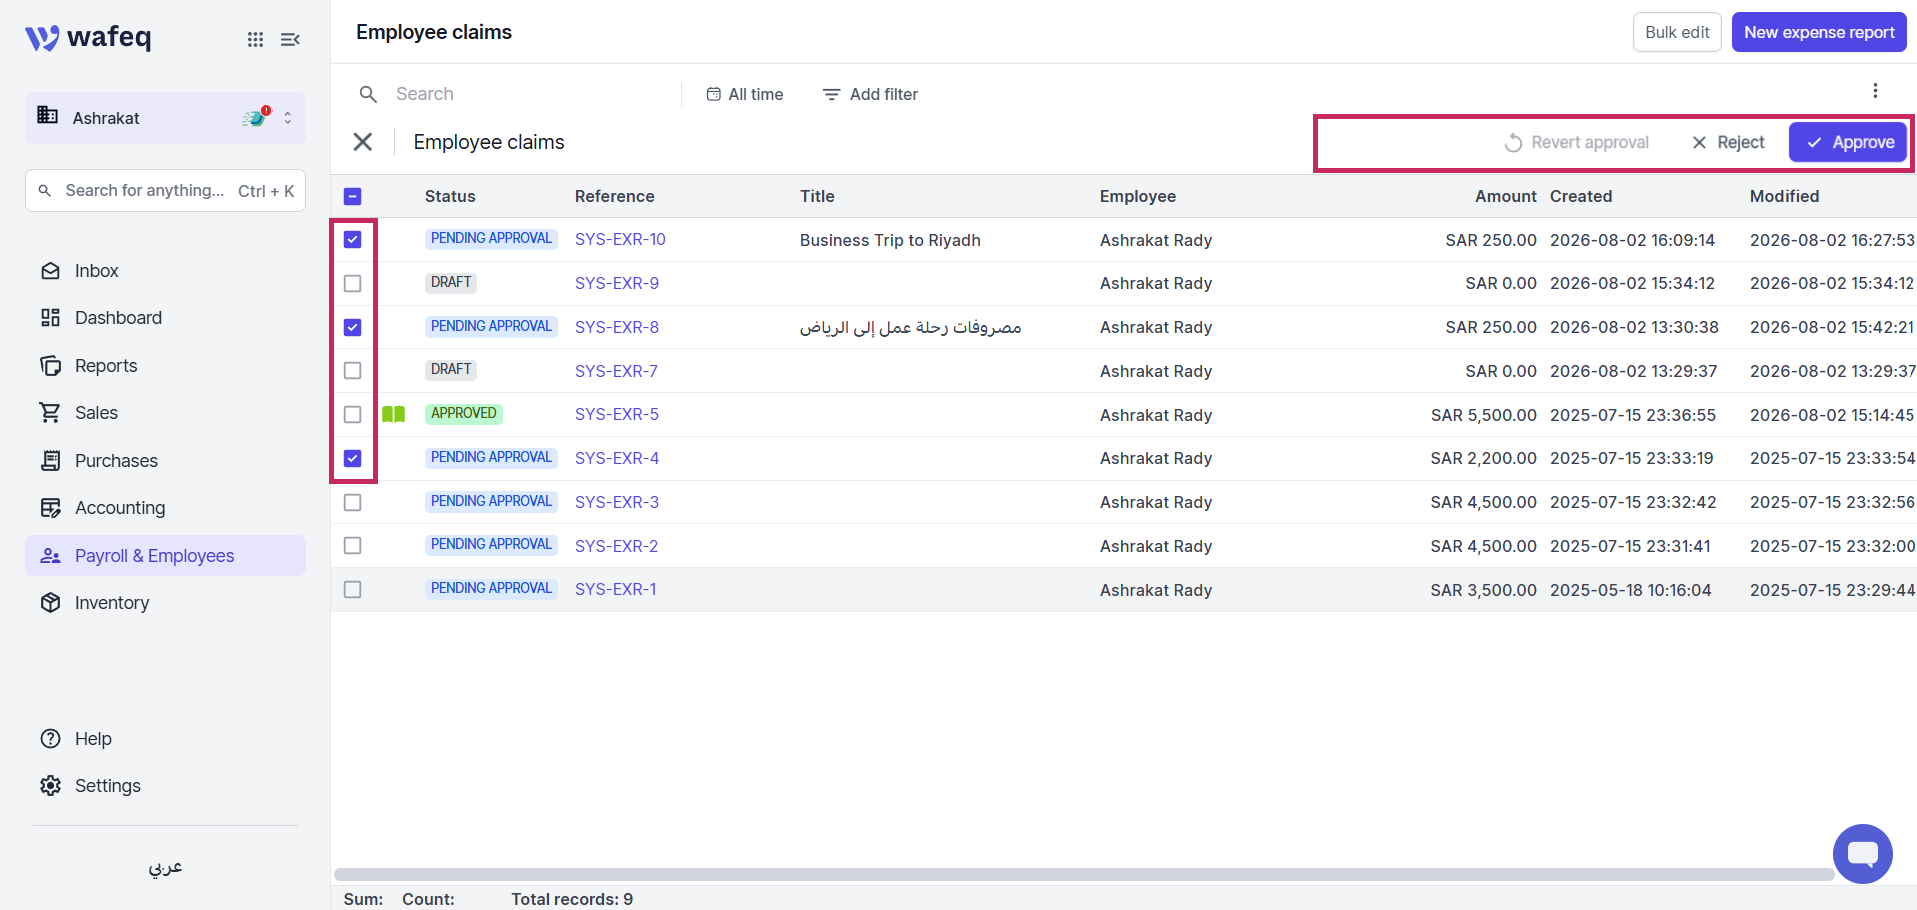1917x910 pixels.
Task: Click the Search for anything box
Action: pos(165,191)
